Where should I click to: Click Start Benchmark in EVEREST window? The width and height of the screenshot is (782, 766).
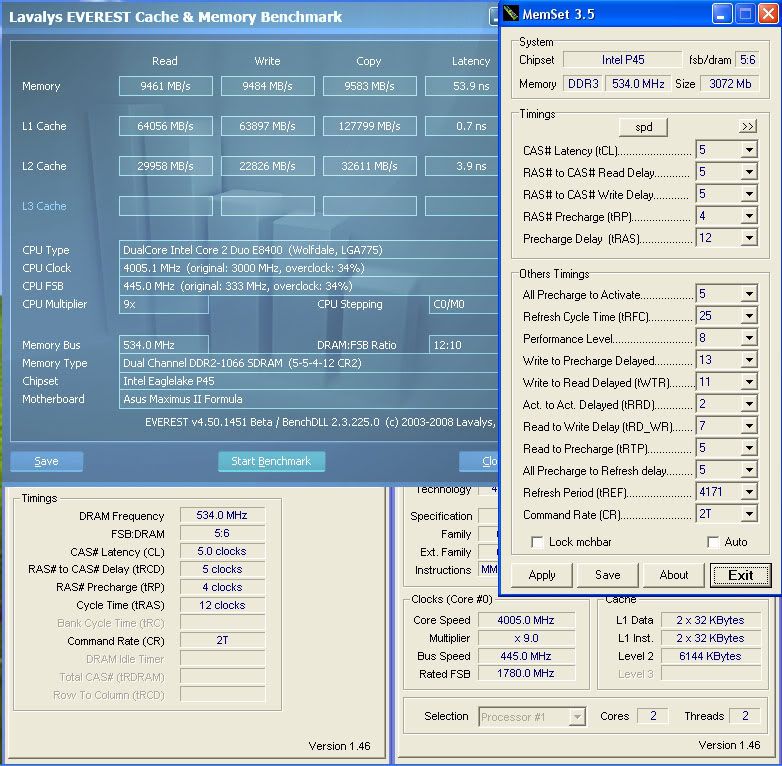pos(271,461)
